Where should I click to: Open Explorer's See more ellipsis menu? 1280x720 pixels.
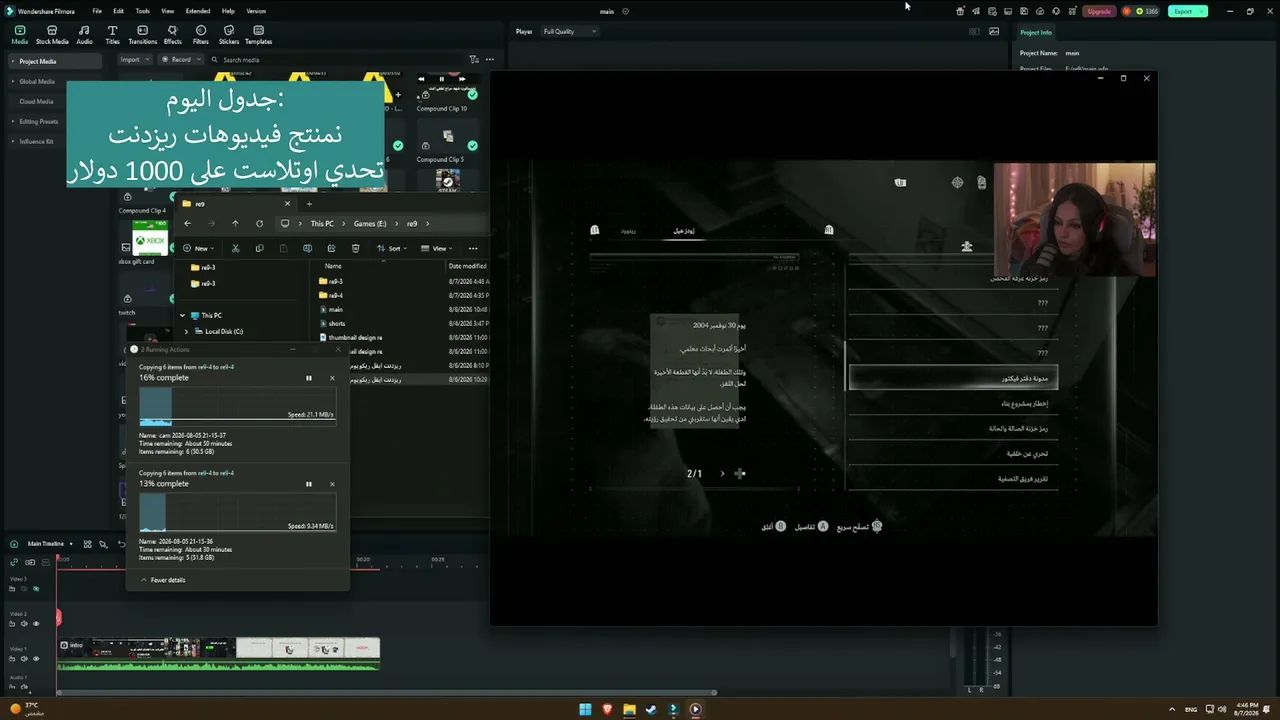coord(473,248)
